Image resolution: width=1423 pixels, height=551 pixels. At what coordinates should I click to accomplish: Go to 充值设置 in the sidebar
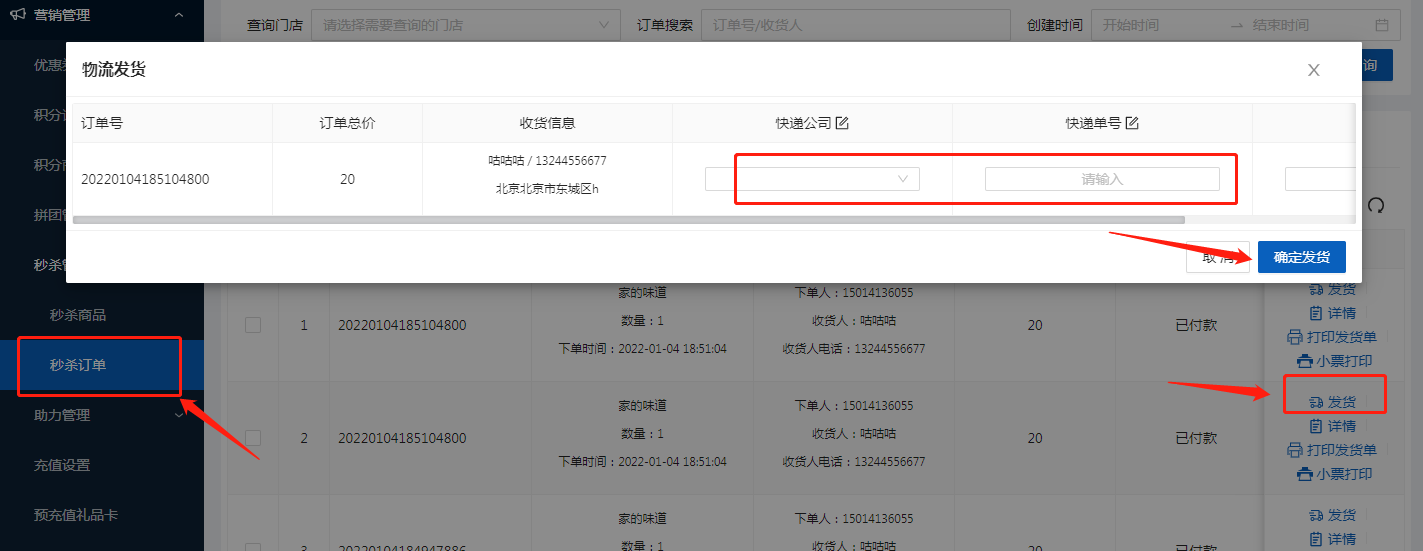[x=62, y=465]
